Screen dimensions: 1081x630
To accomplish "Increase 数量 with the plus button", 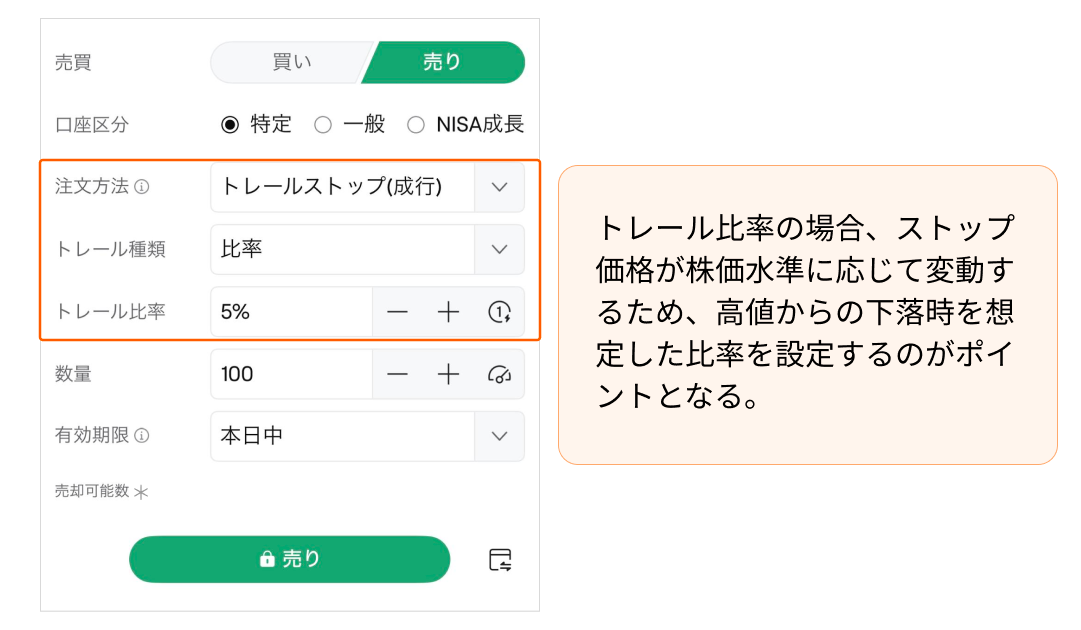I will click(x=448, y=374).
